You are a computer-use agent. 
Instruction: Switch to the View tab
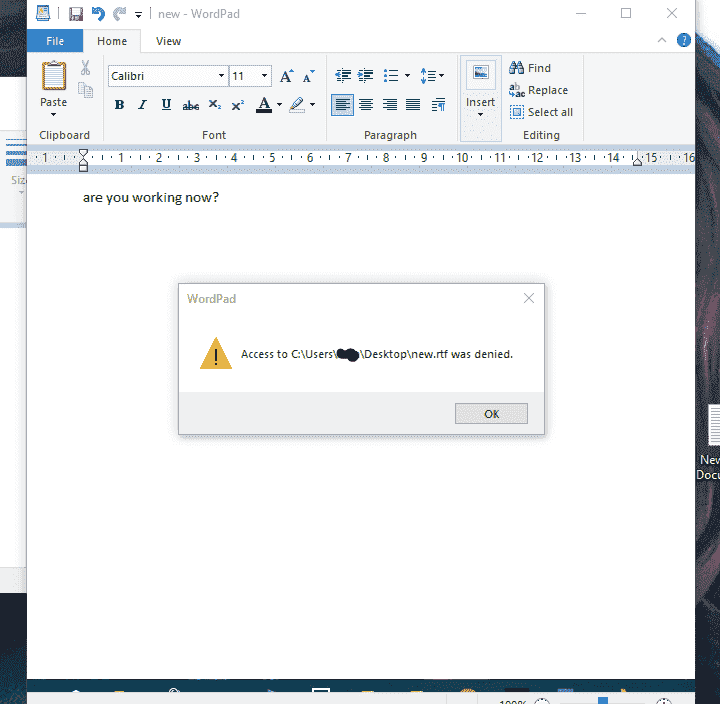(x=169, y=41)
